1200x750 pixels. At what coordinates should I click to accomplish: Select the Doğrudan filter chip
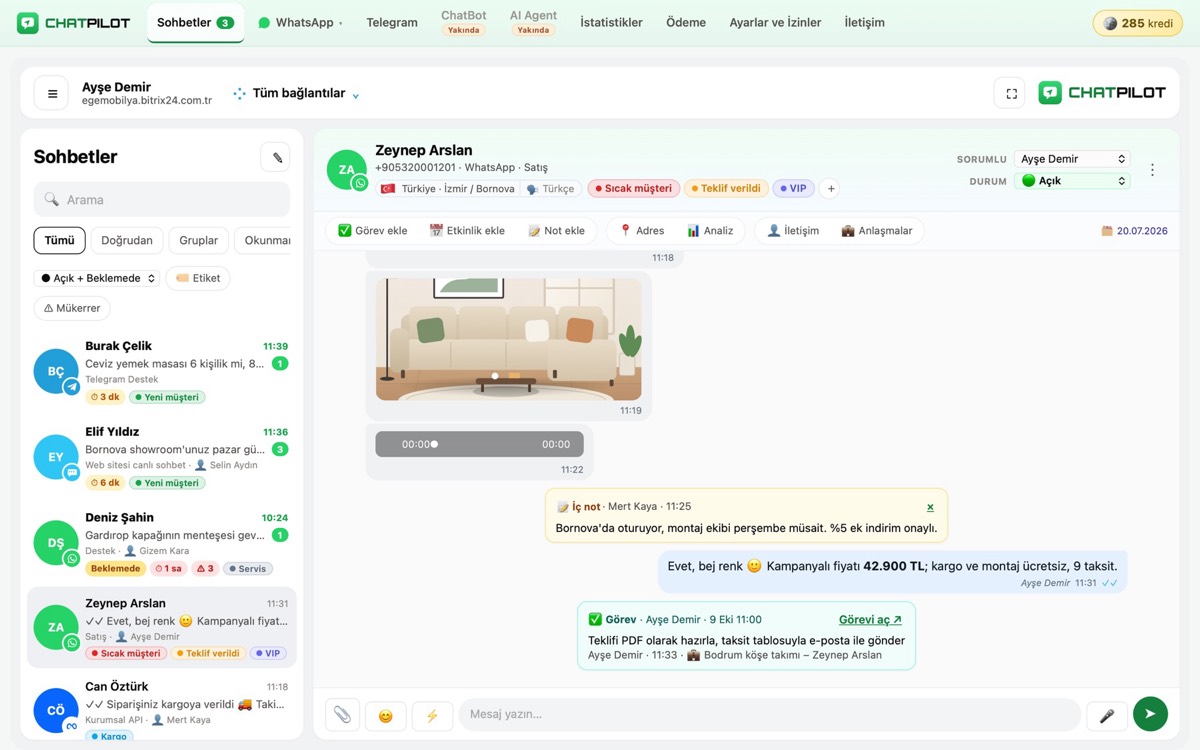pyautogui.click(x=127, y=240)
